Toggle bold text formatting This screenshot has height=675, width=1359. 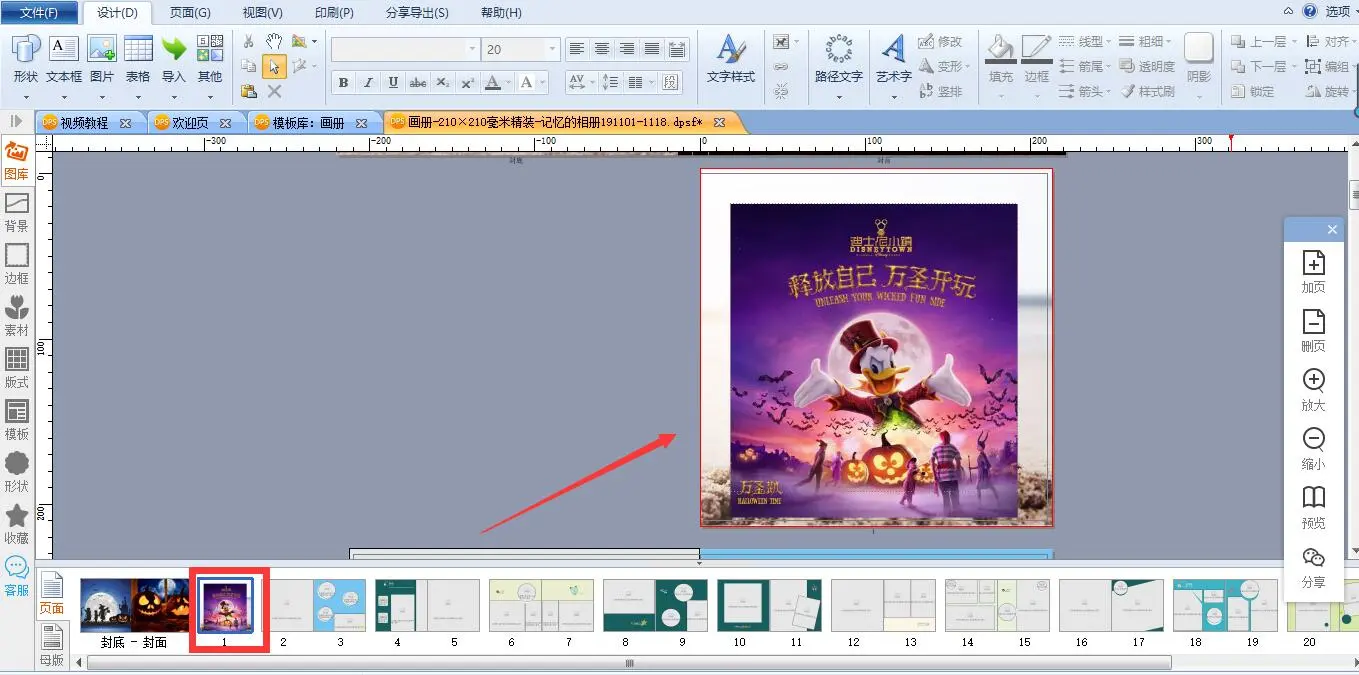343,82
